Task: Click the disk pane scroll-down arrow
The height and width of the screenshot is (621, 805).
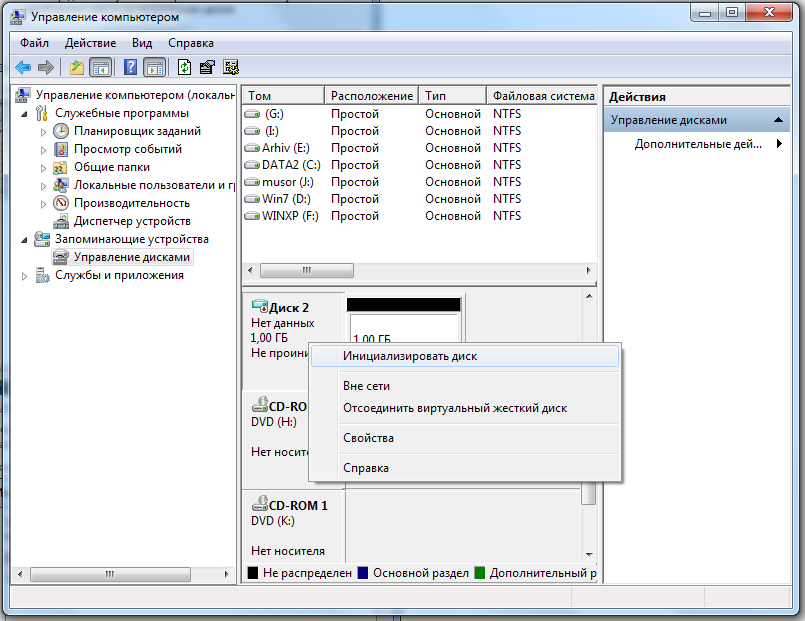Action: [589, 554]
